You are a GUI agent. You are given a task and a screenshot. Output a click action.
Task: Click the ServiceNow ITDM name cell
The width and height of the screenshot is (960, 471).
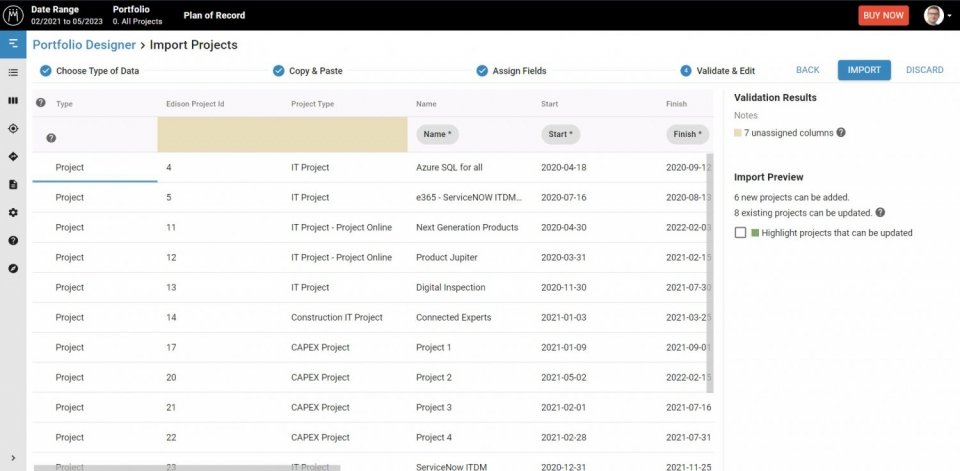[x=451, y=467]
